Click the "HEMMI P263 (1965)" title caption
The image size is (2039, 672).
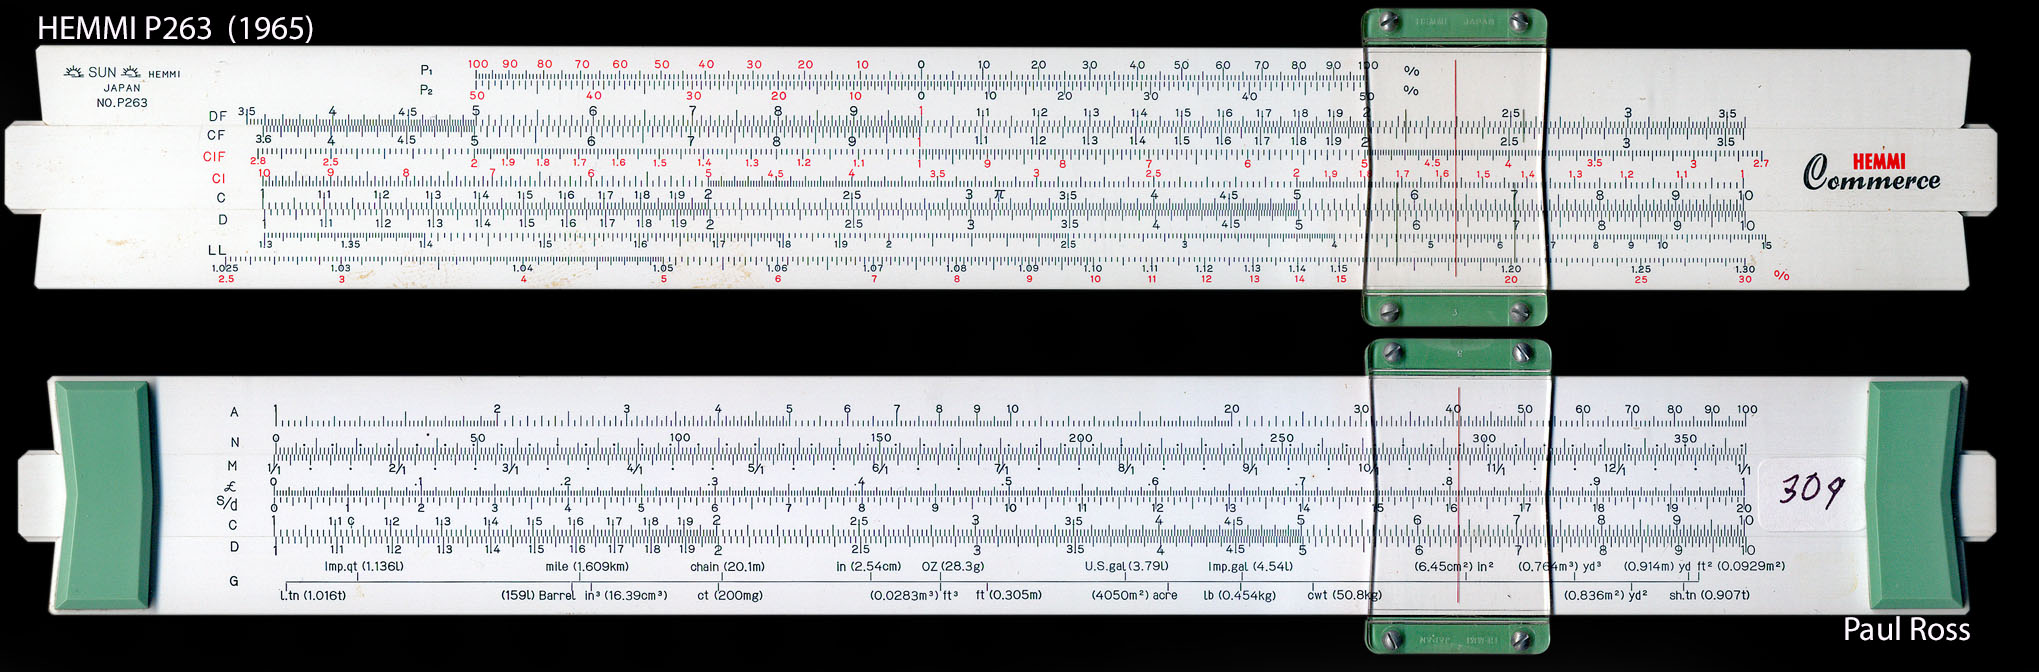click(176, 28)
